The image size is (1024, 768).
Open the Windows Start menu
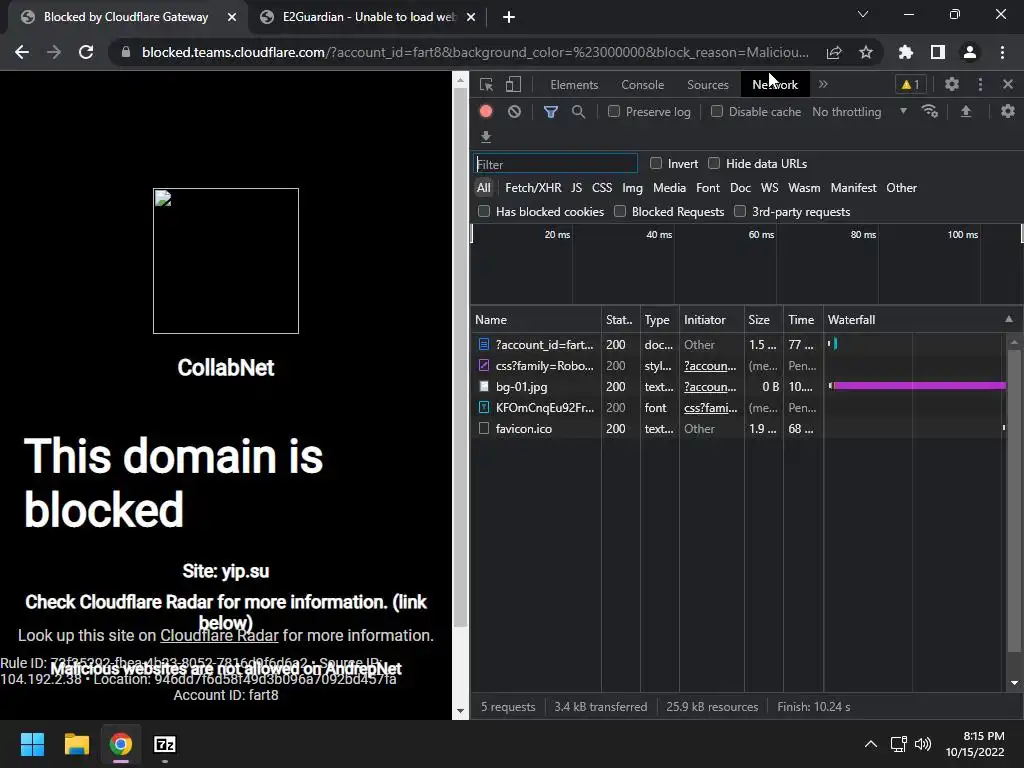(x=32, y=744)
